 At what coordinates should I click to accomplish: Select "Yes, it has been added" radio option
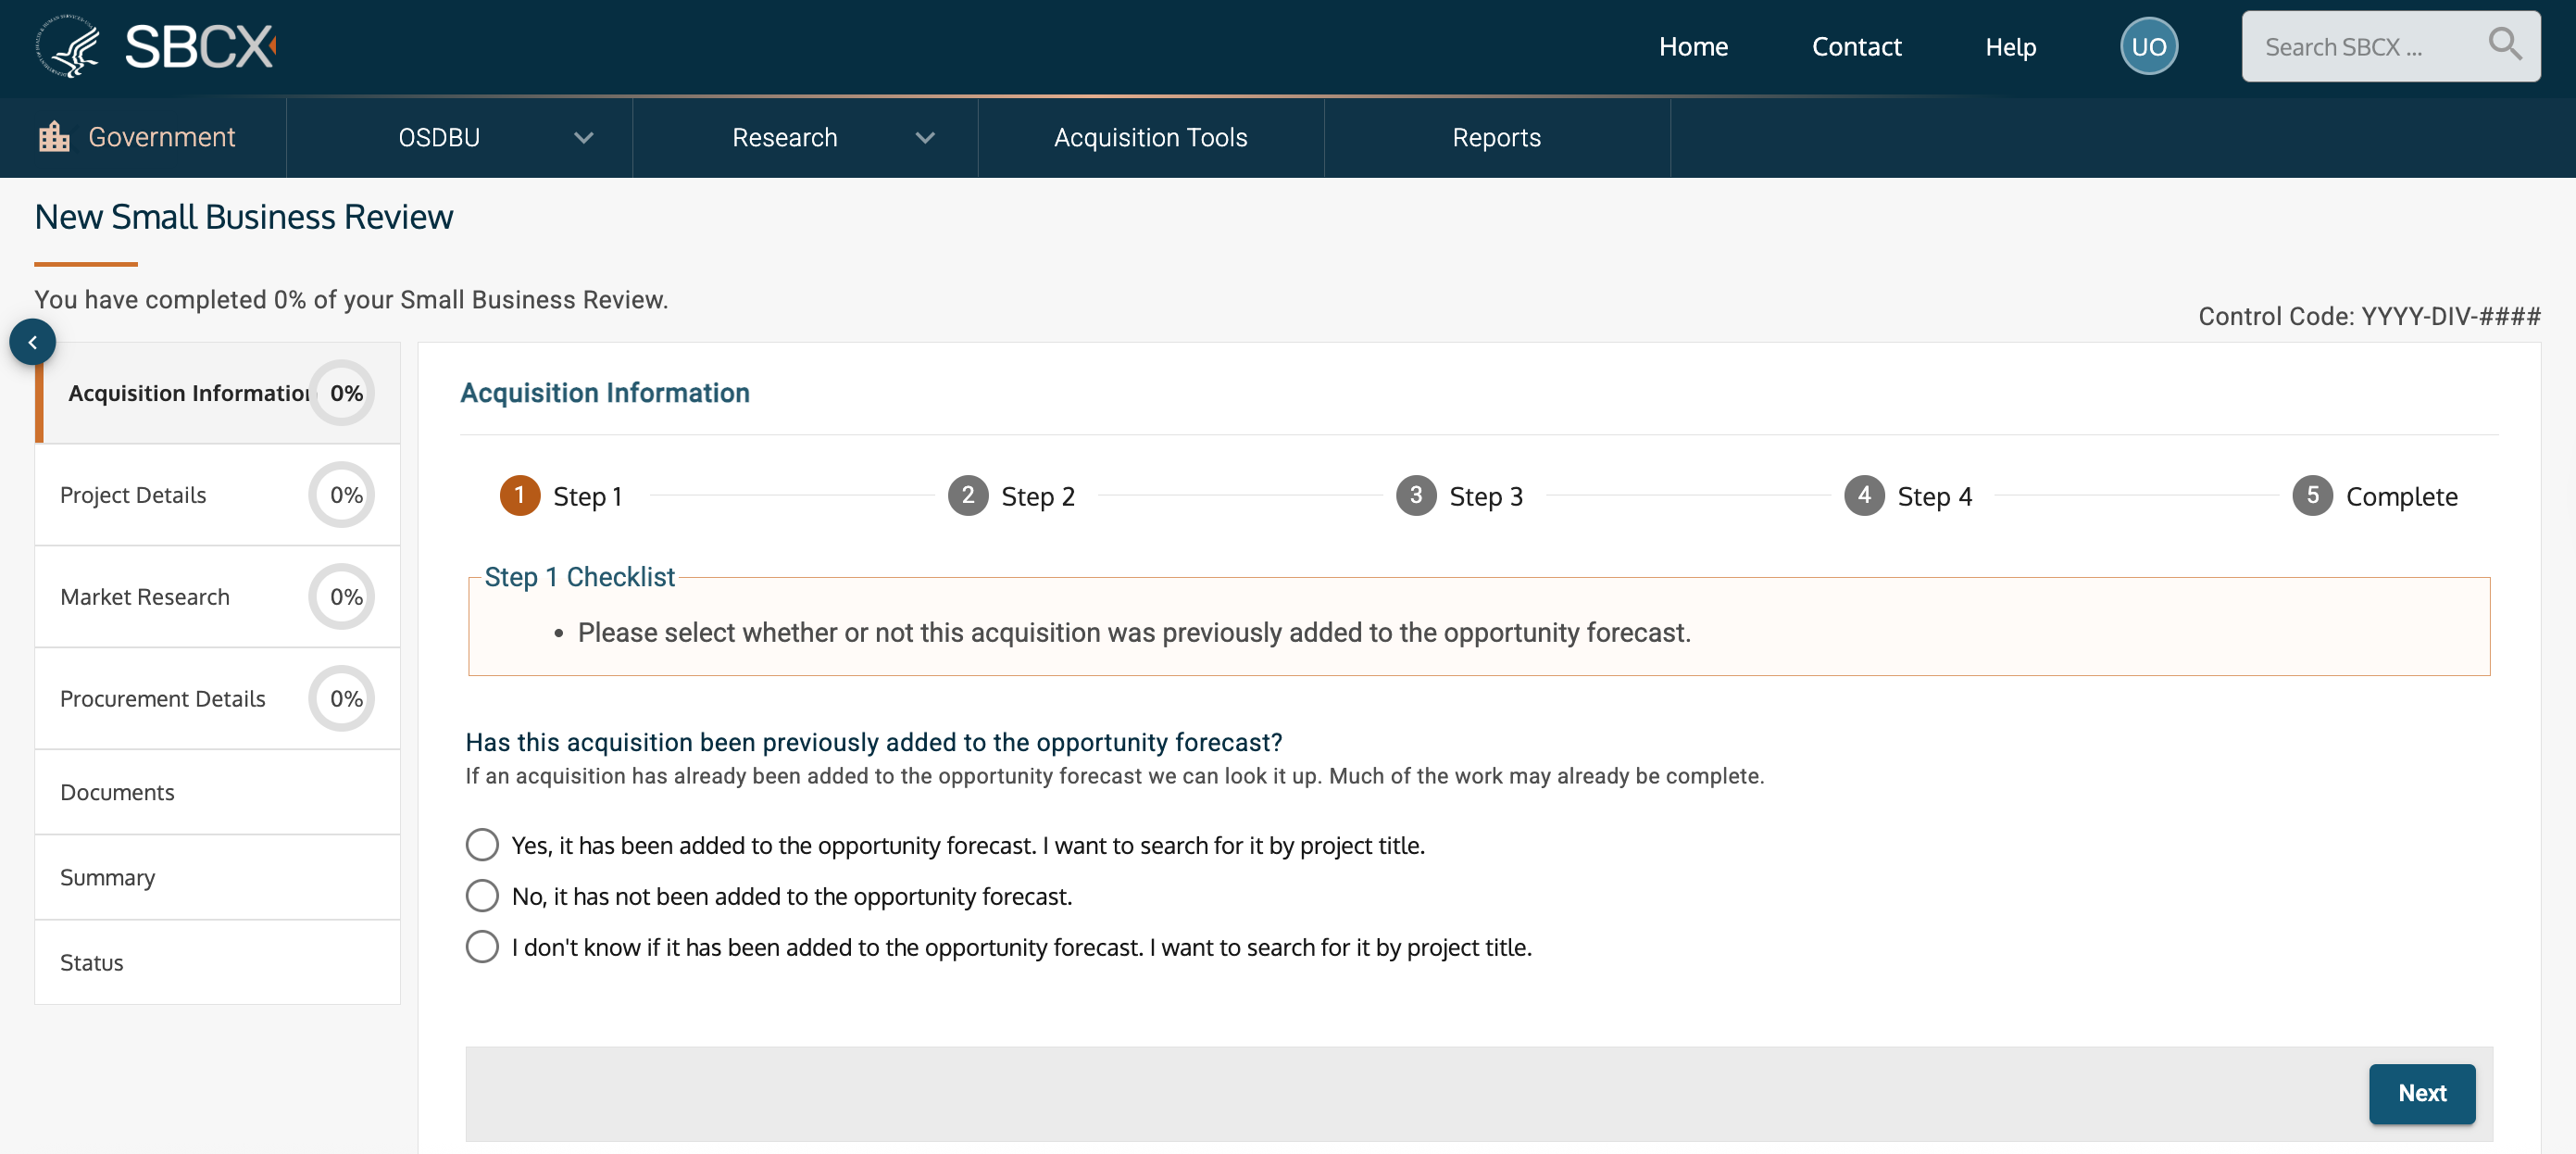click(482, 845)
